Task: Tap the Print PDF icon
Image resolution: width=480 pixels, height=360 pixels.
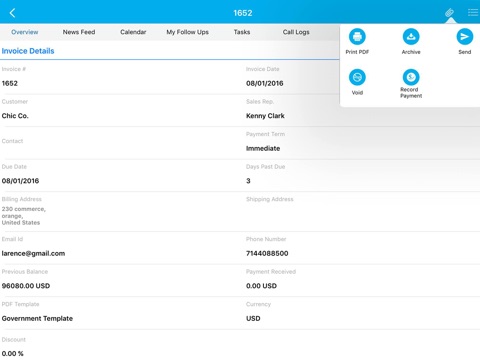Action: (x=357, y=37)
